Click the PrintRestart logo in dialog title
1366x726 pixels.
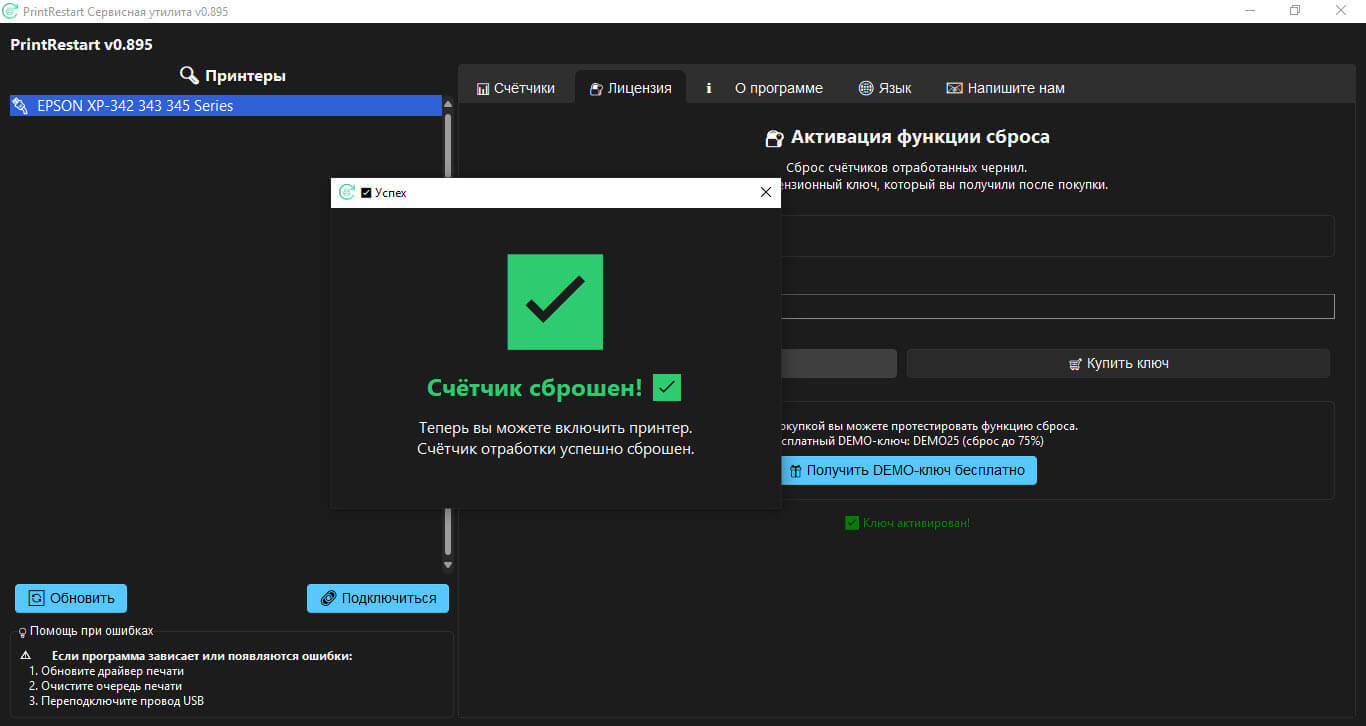pos(347,192)
